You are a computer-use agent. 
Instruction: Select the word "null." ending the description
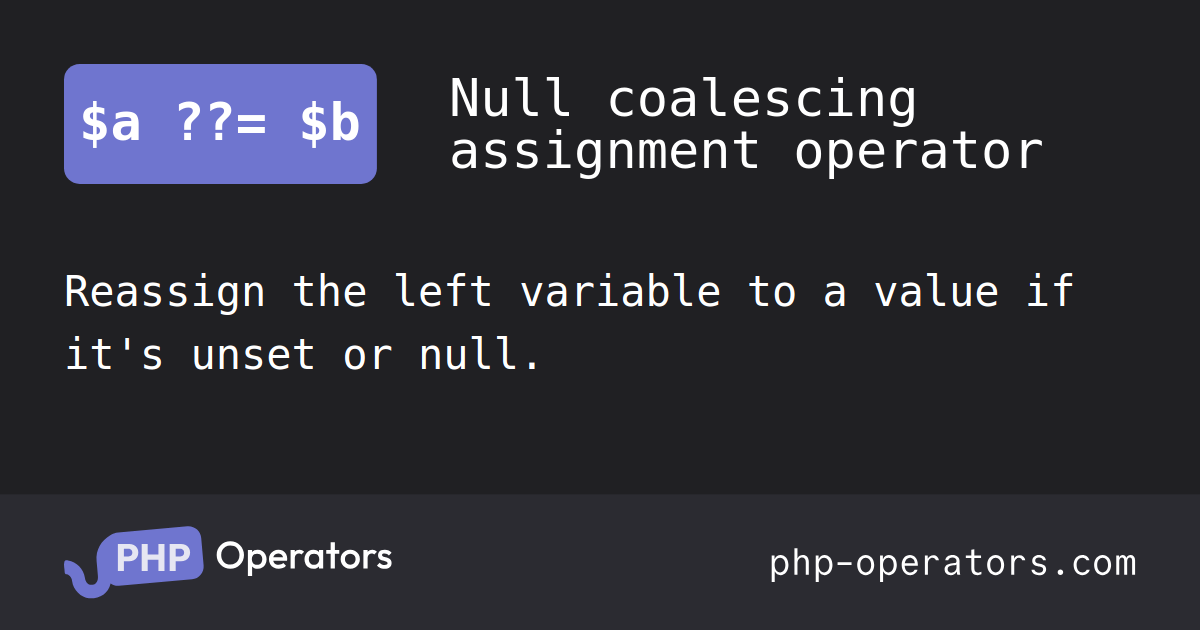(x=480, y=355)
